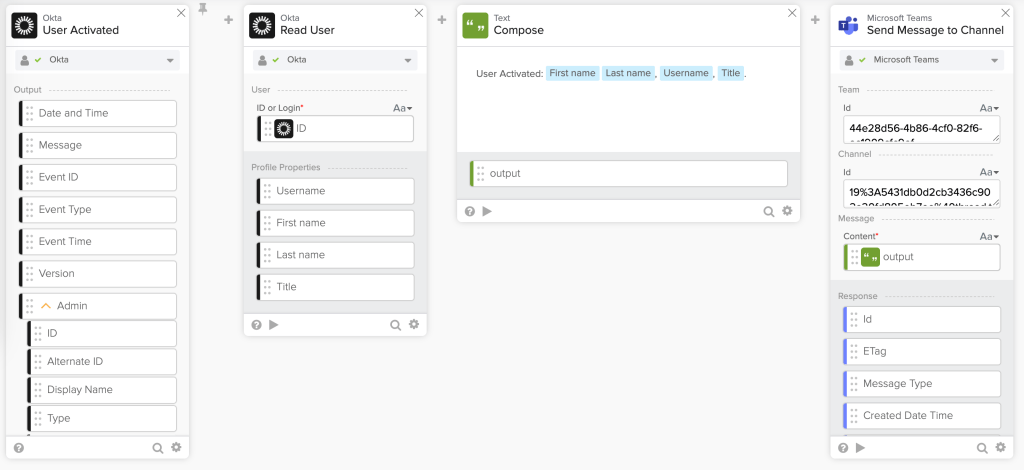The width and height of the screenshot is (1024, 470).
Task: Select the Message Type response field
Action: tap(922, 384)
